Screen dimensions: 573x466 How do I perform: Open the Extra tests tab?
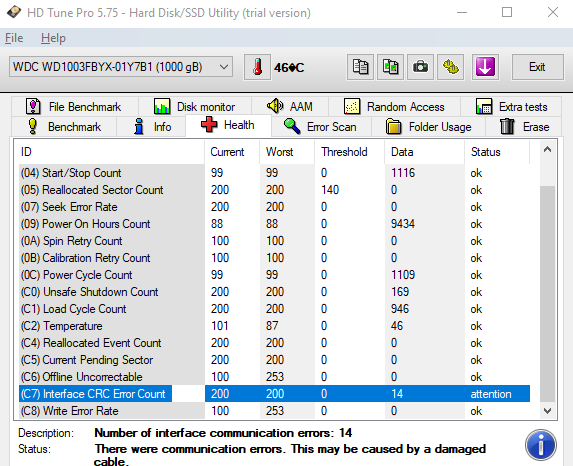coord(511,107)
